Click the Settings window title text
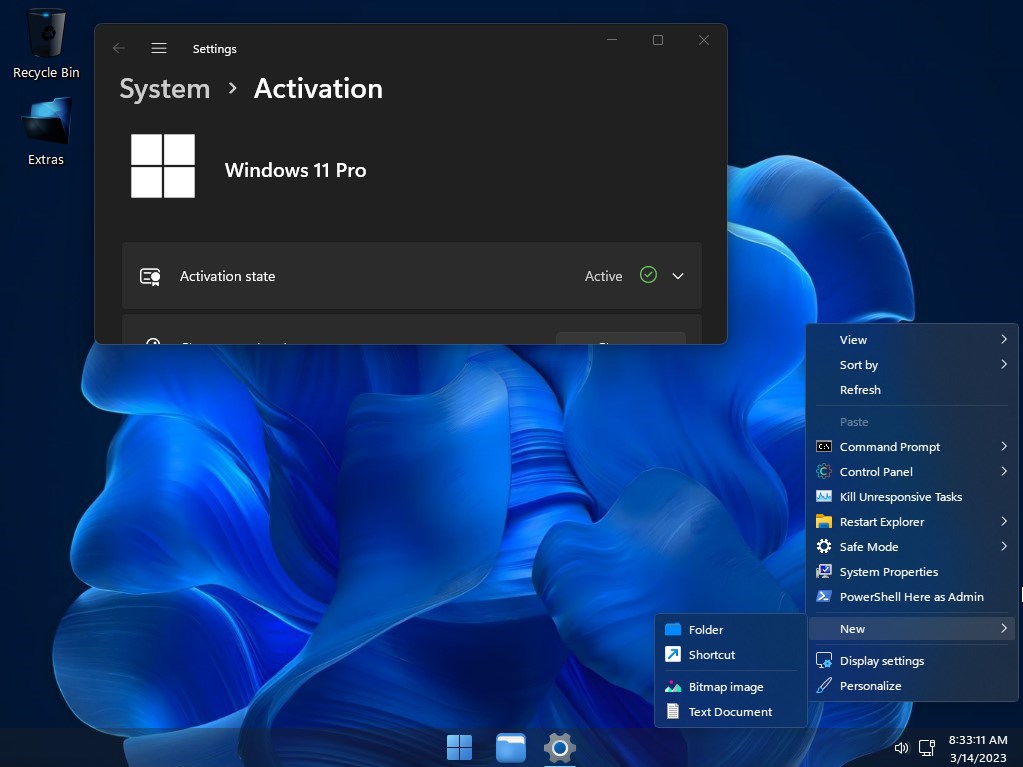 215,49
